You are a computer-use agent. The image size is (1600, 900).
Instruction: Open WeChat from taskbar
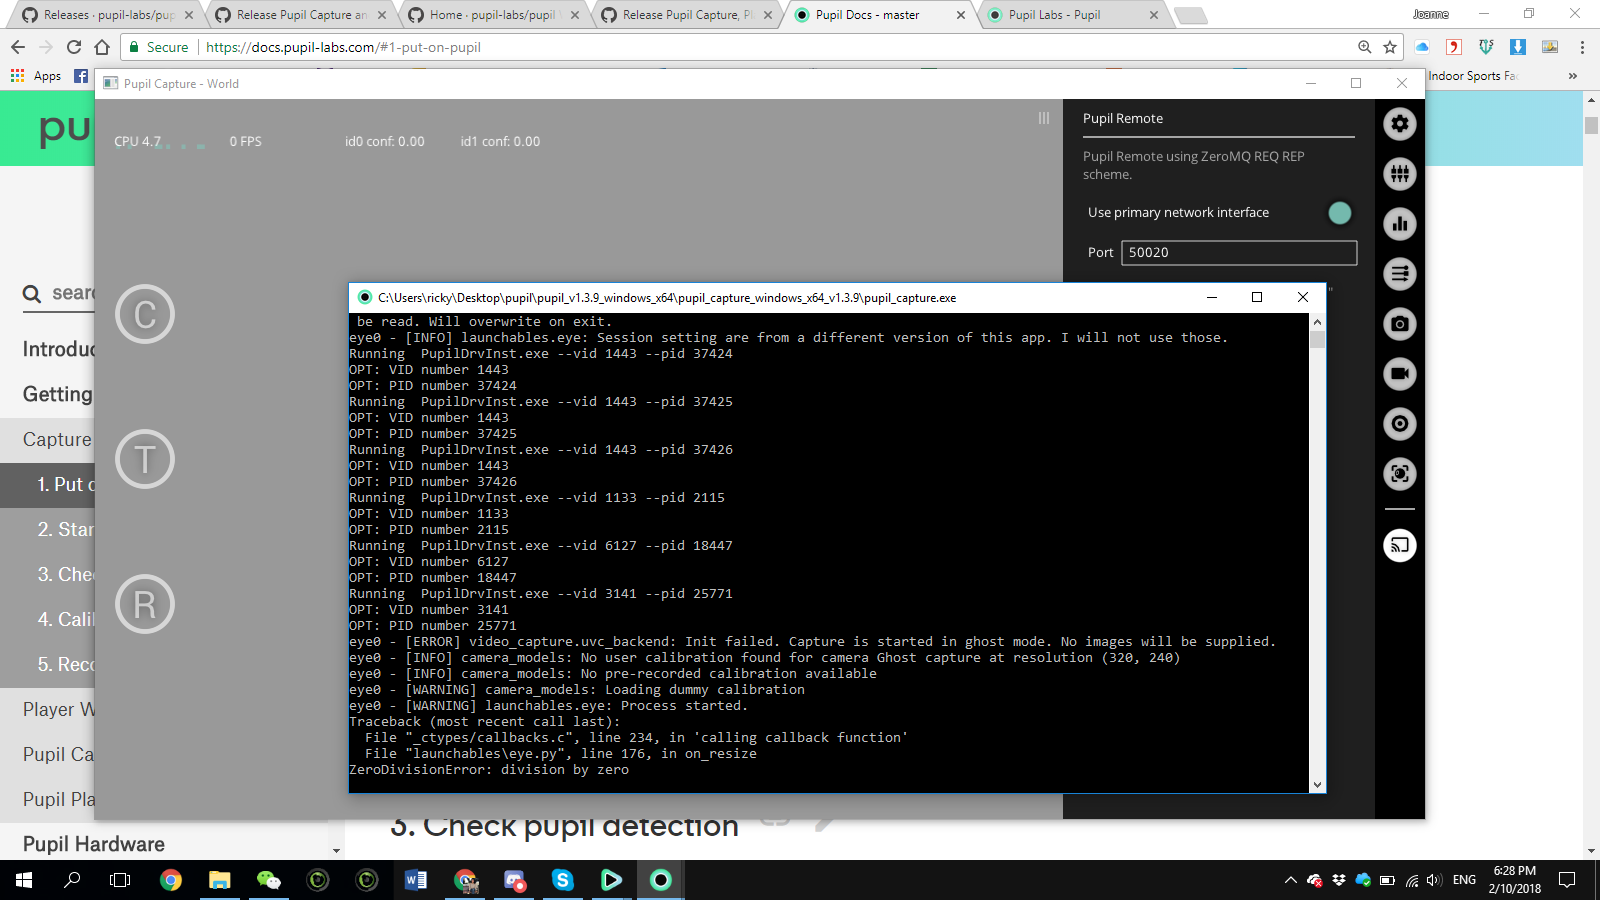point(268,880)
